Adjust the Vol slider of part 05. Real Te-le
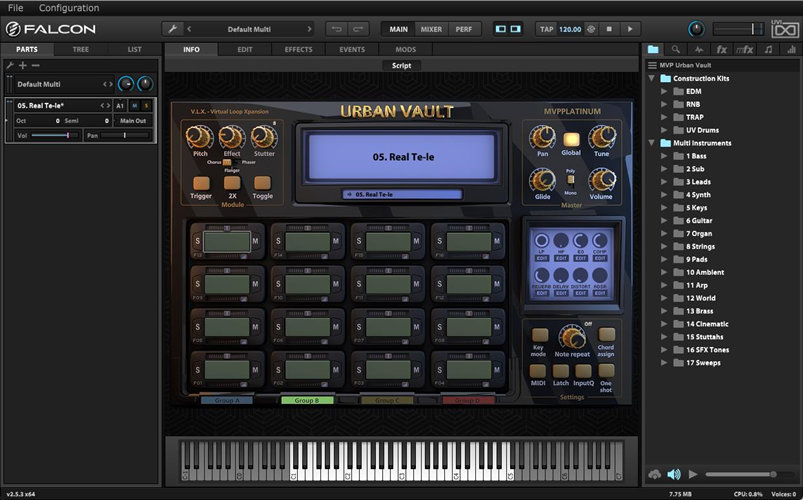 pyautogui.click(x=55, y=136)
